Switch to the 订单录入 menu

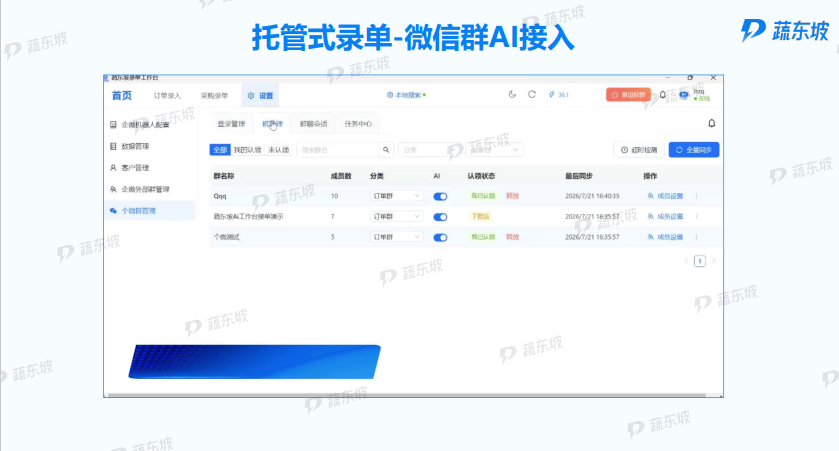[167, 96]
